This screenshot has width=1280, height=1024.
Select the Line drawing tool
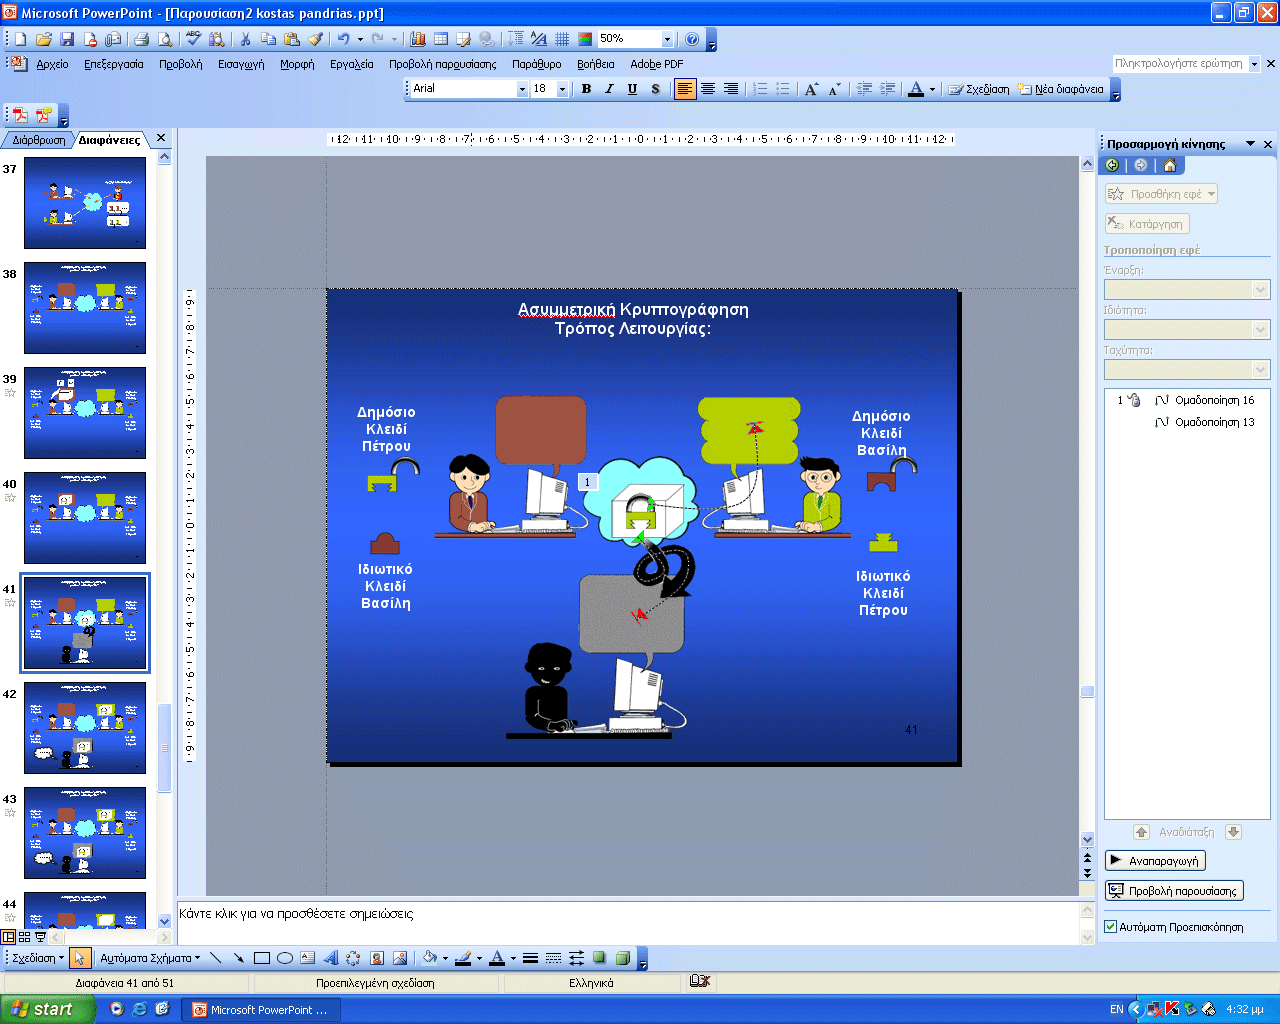coord(215,958)
